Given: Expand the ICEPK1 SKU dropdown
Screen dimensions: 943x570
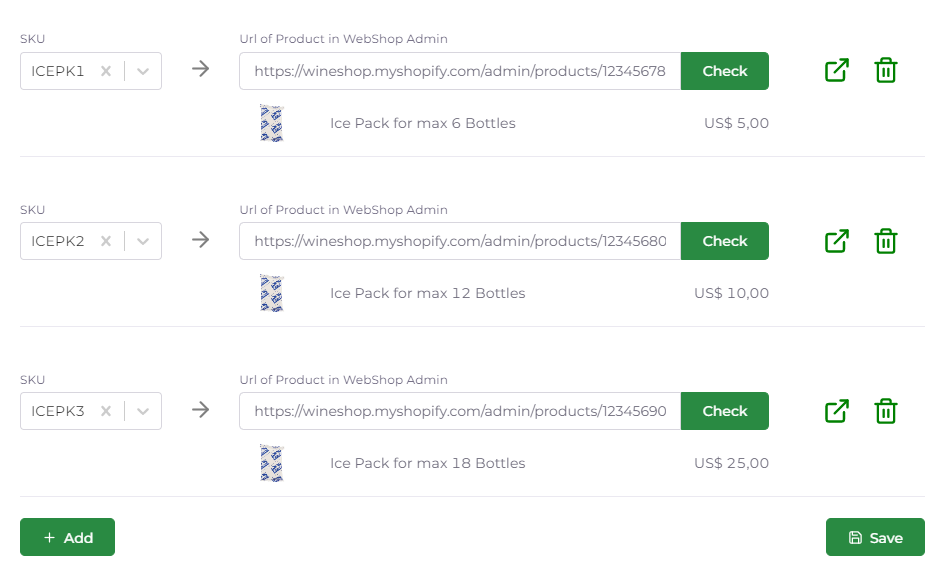Looking at the screenshot, I should pyautogui.click(x=143, y=71).
